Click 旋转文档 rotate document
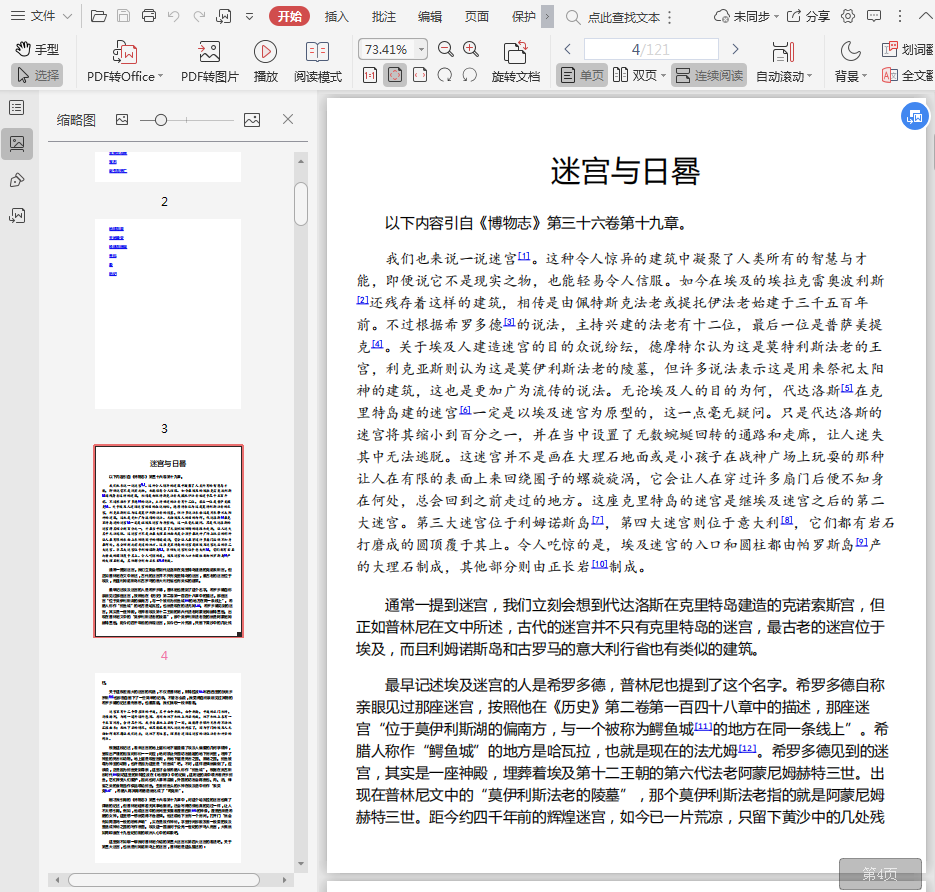The width and height of the screenshot is (935, 892). tap(516, 61)
